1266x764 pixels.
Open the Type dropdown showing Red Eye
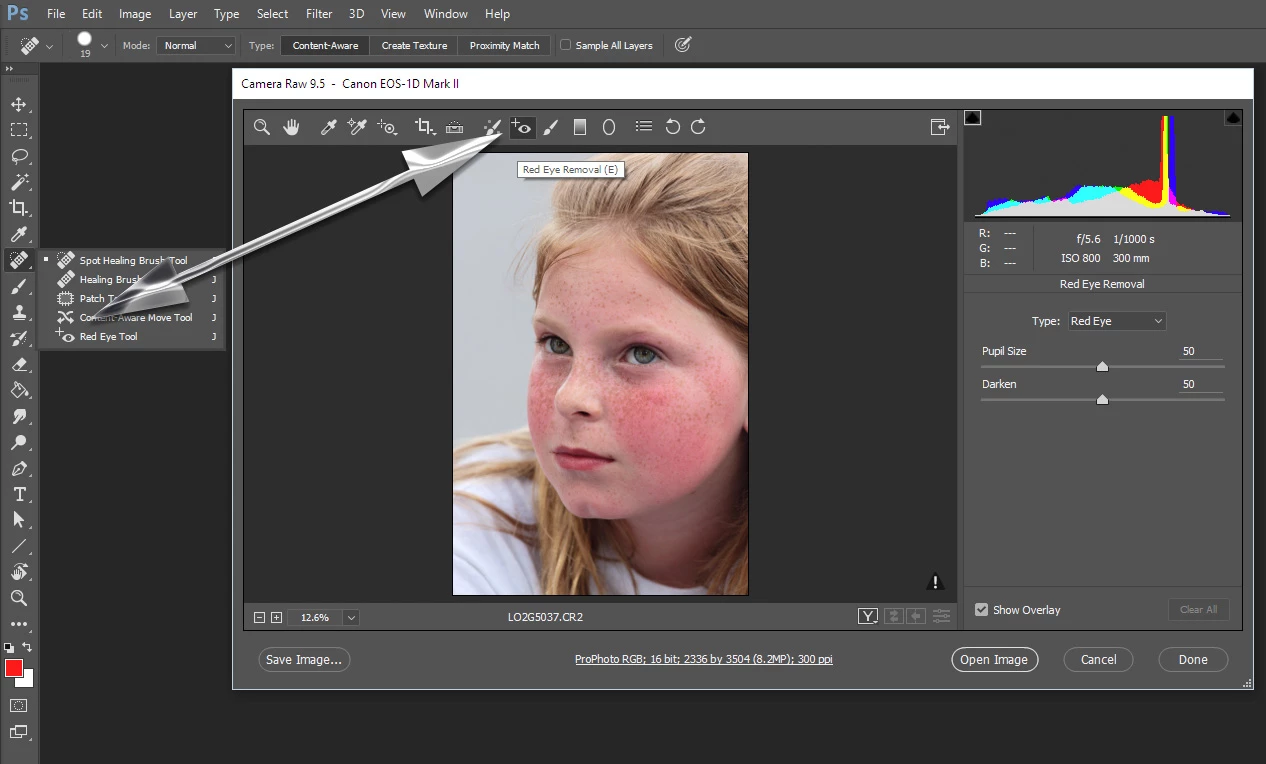point(1116,321)
